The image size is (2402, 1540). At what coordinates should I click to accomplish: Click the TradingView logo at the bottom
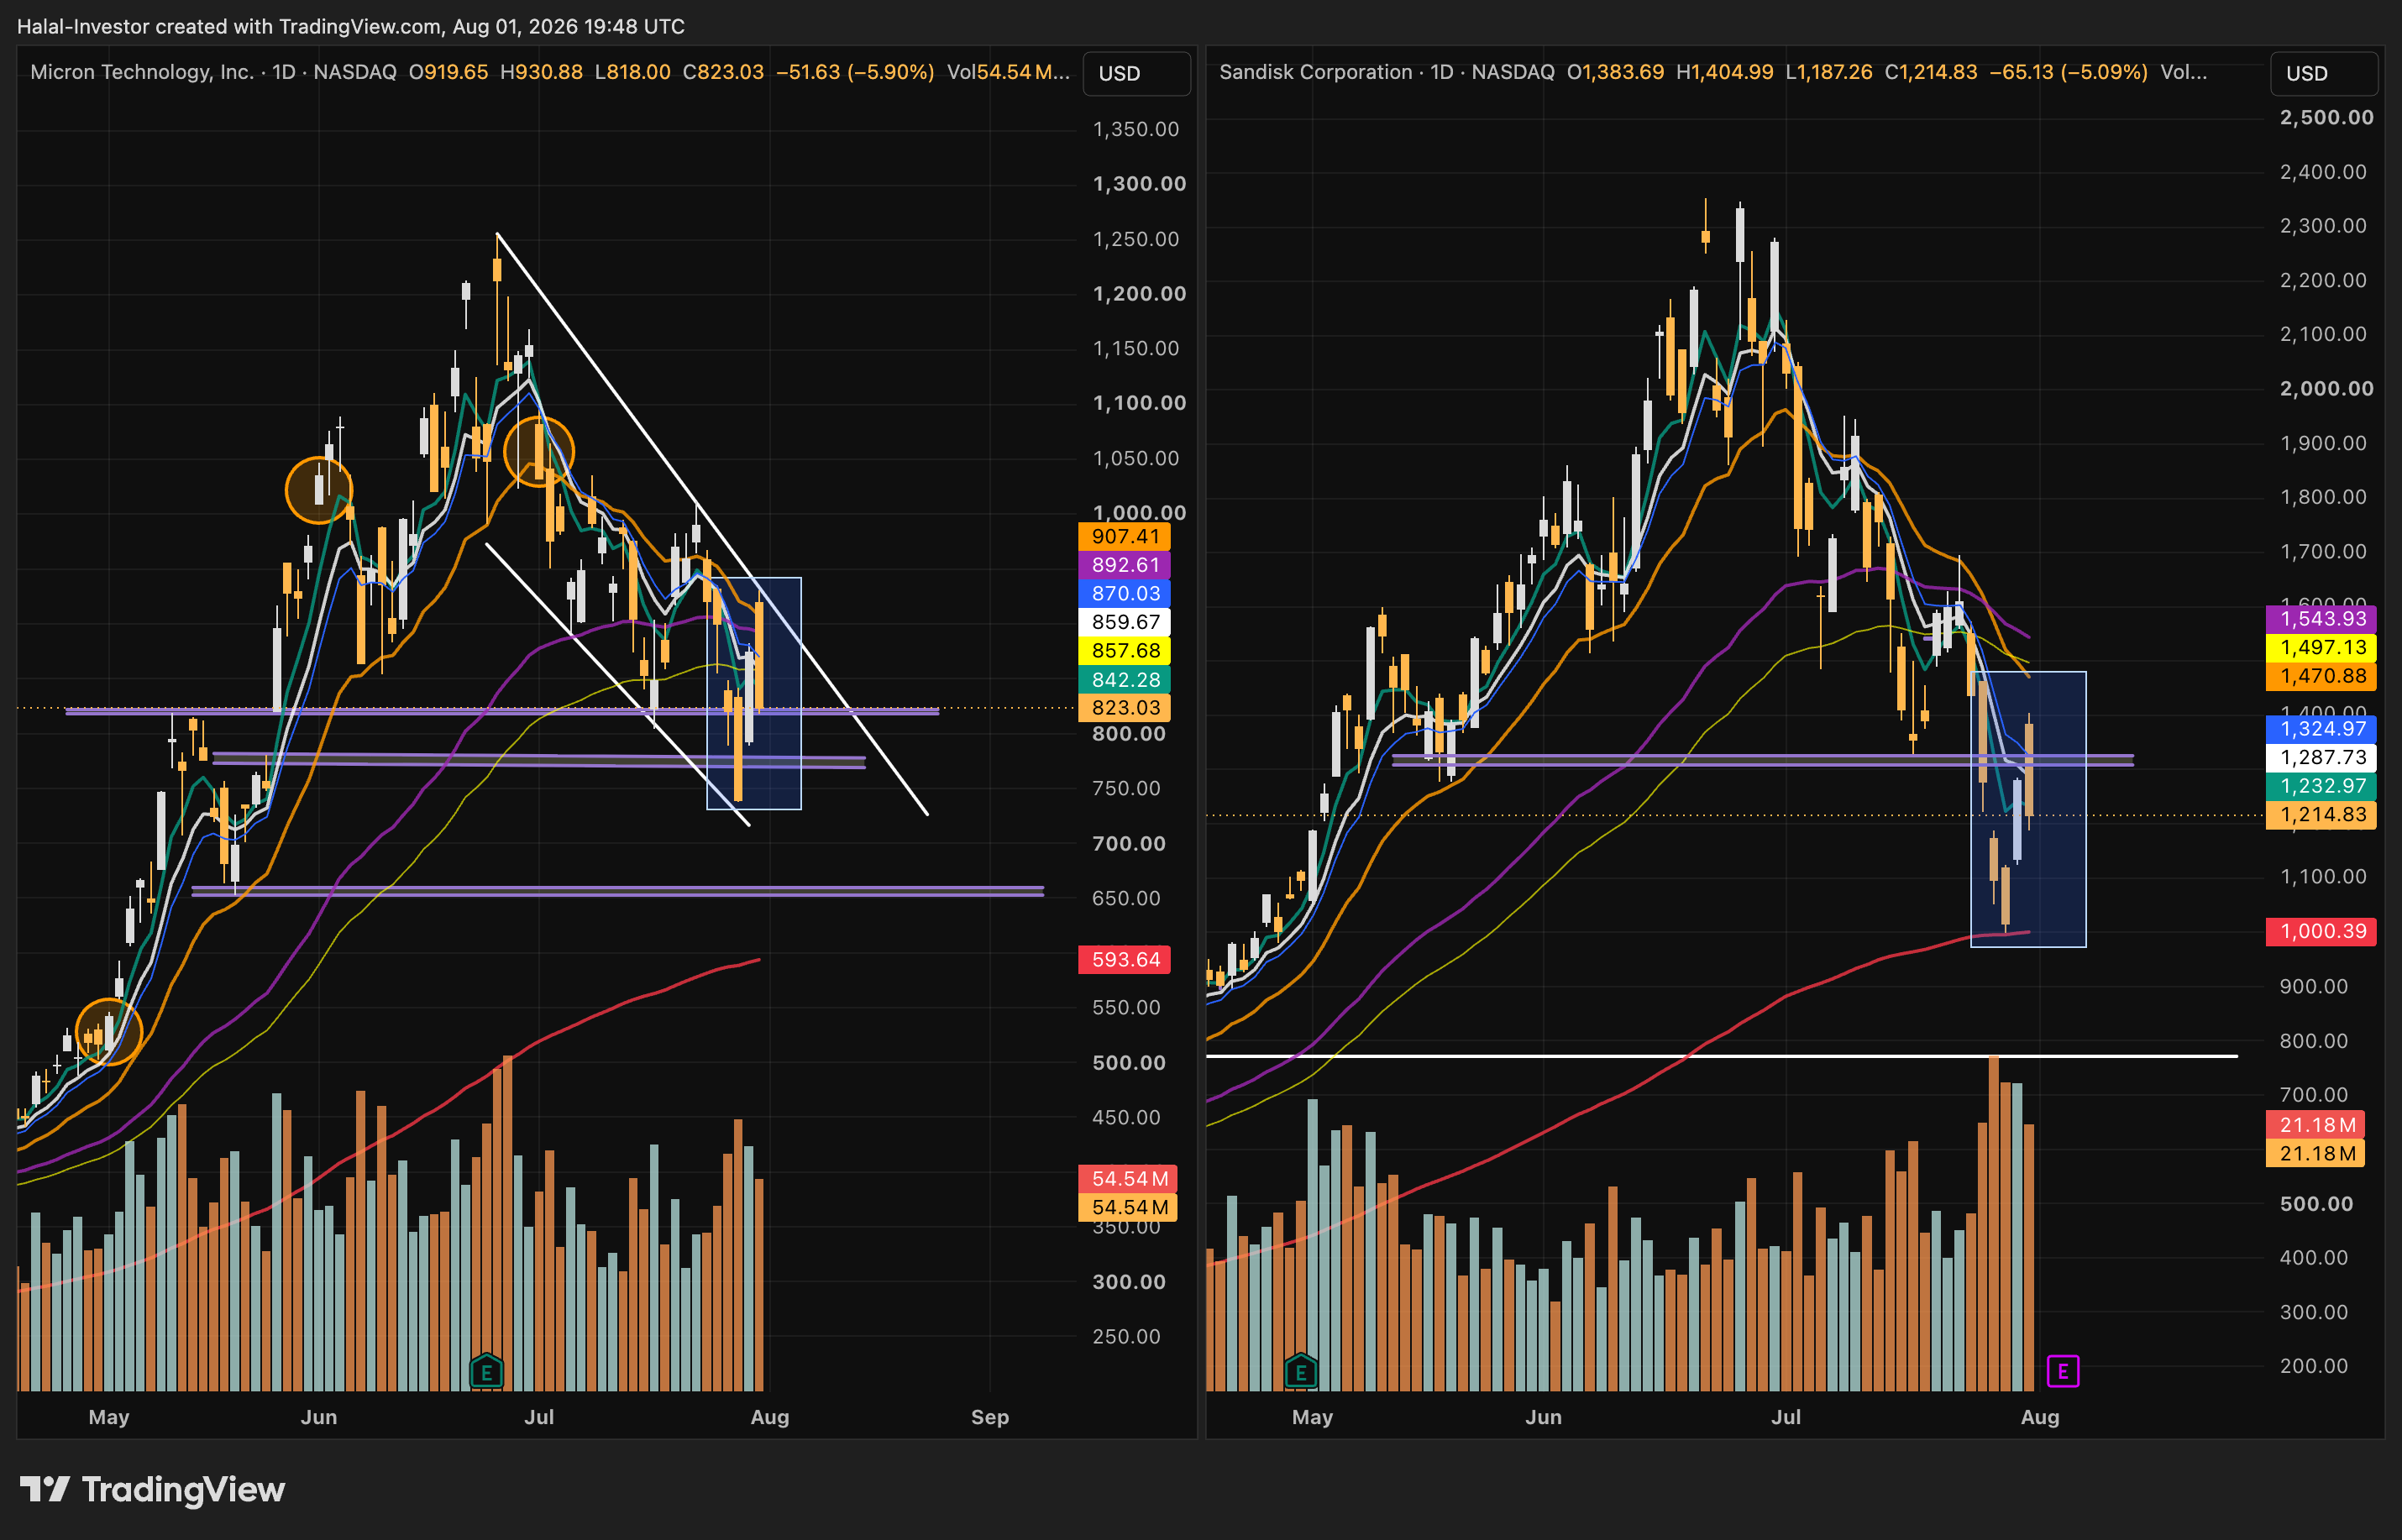(x=152, y=1489)
